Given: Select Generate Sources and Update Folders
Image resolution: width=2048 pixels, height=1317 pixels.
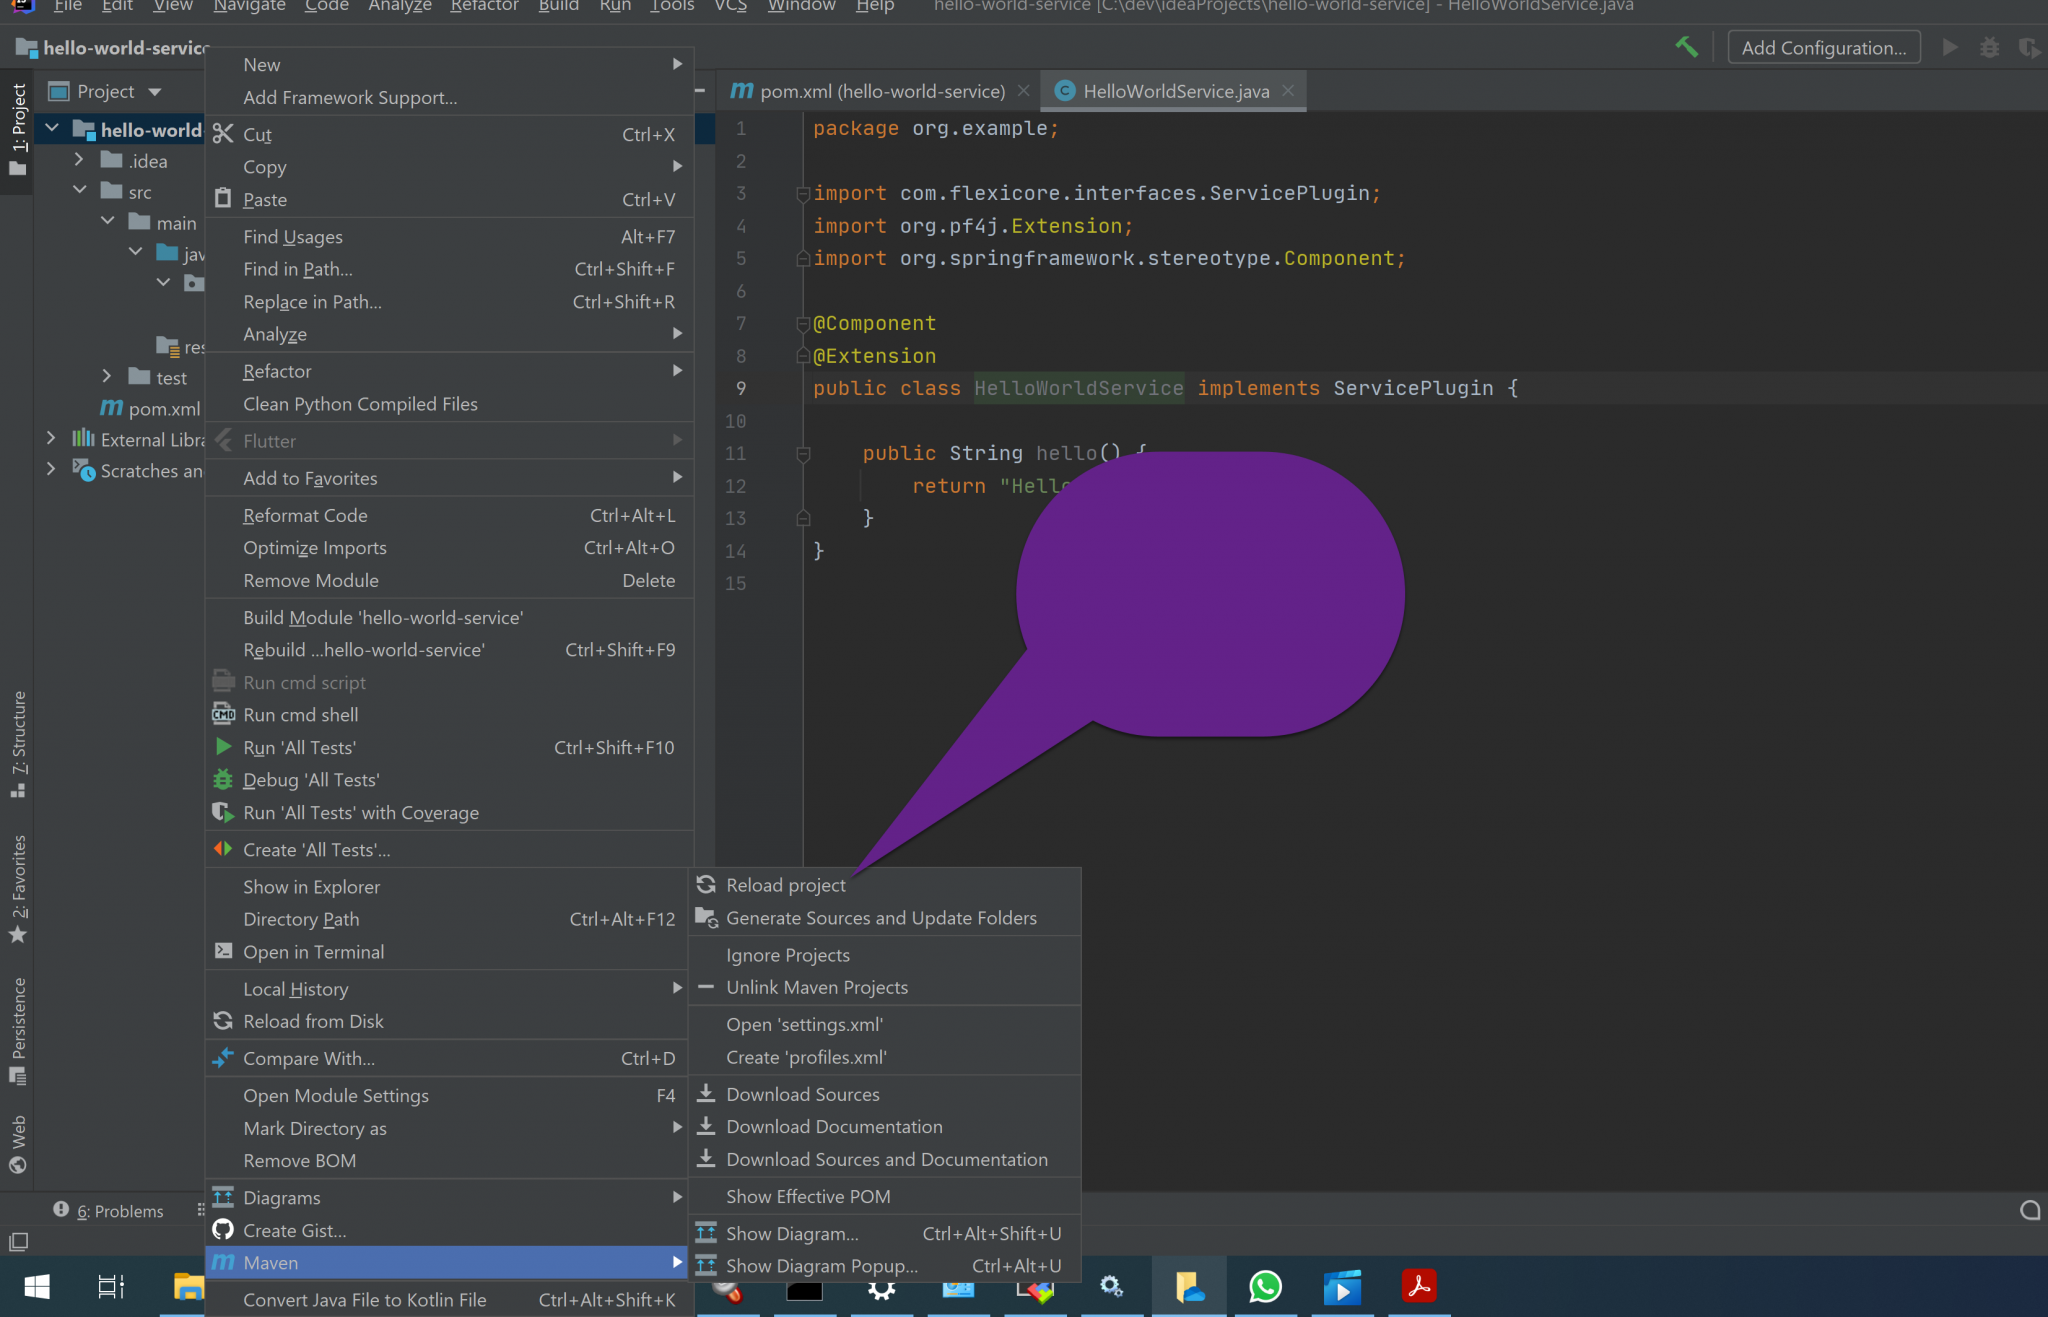Looking at the screenshot, I should (x=881, y=918).
